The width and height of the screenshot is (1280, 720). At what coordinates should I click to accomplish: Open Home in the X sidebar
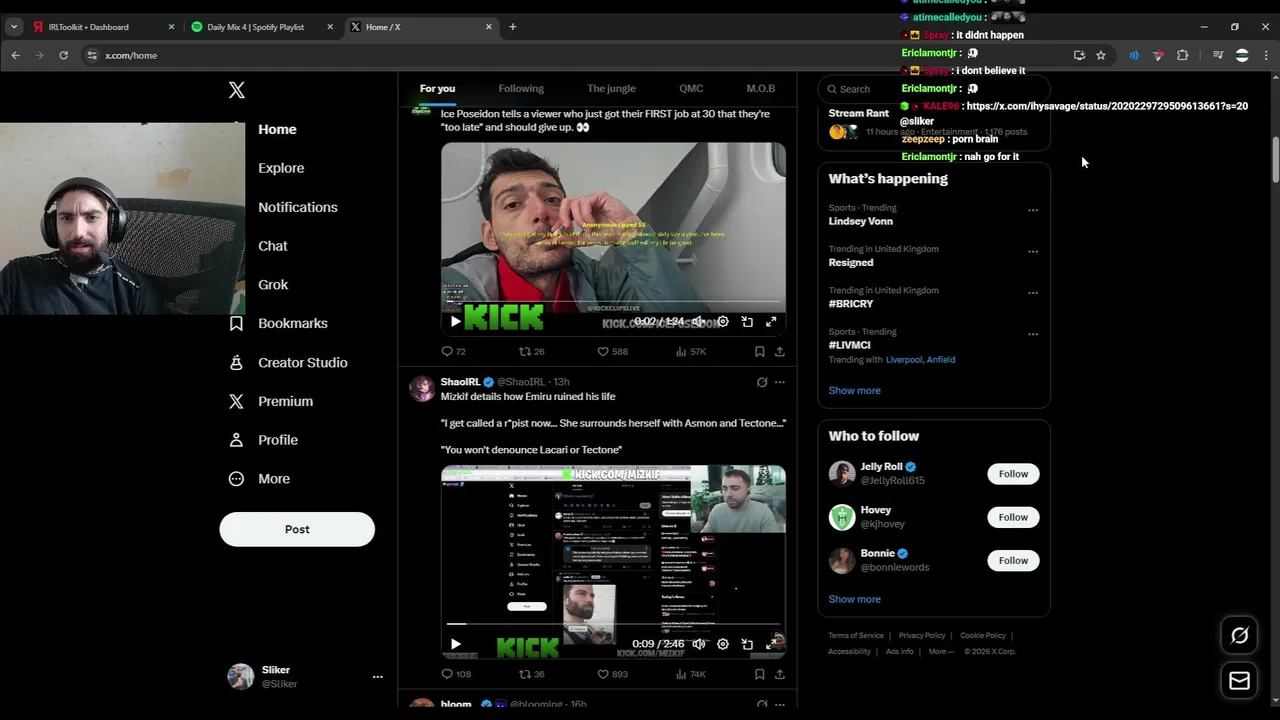(277, 129)
